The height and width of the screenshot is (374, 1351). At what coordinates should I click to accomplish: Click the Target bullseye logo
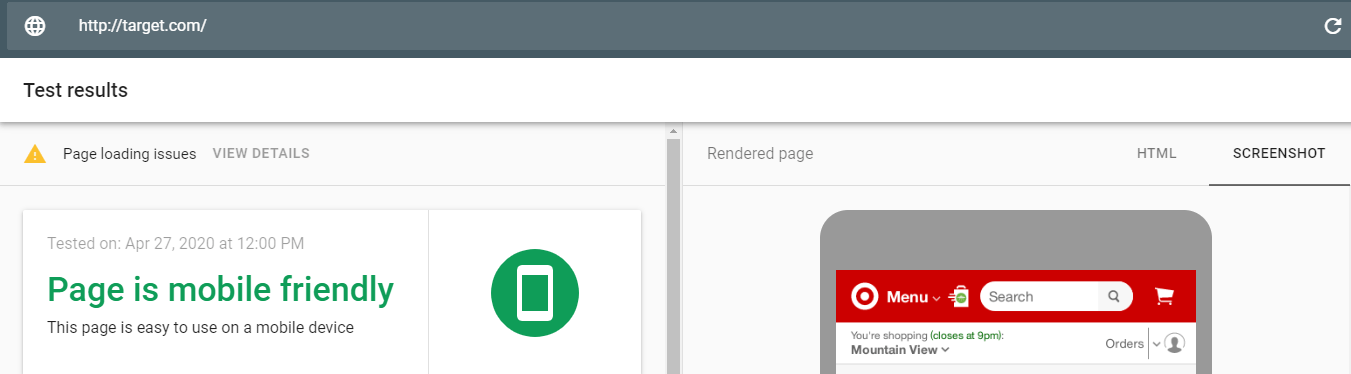(864, 296)
